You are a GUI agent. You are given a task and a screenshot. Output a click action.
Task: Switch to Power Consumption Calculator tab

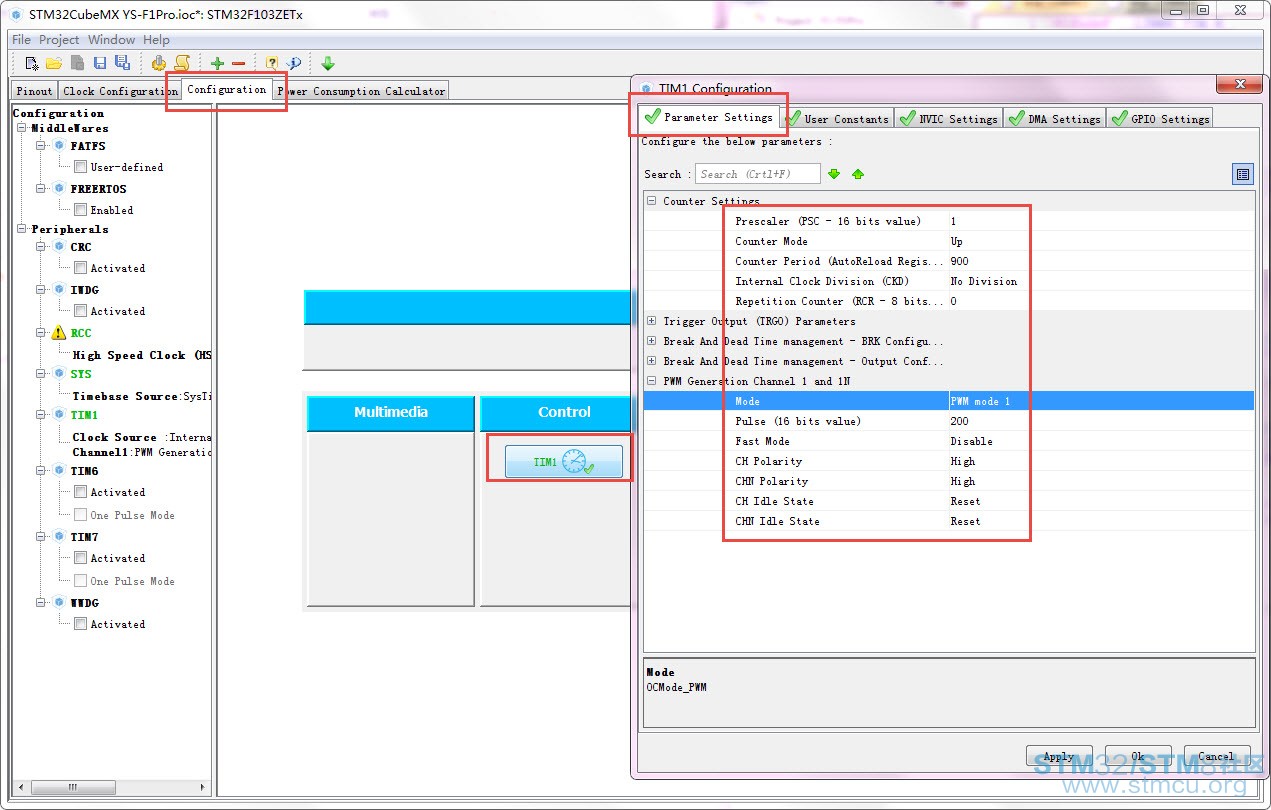click(x=361, y=91)
